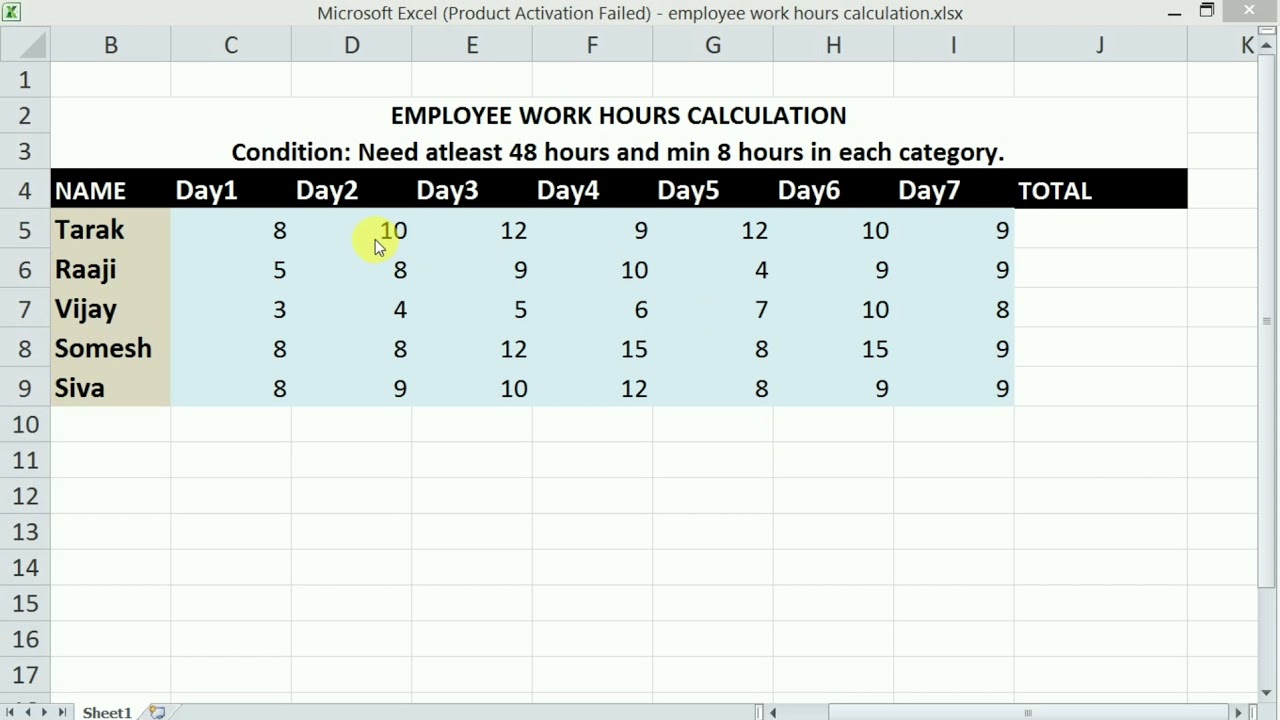Select column I header
The image size is (1280, 720).
coord(954,45)
